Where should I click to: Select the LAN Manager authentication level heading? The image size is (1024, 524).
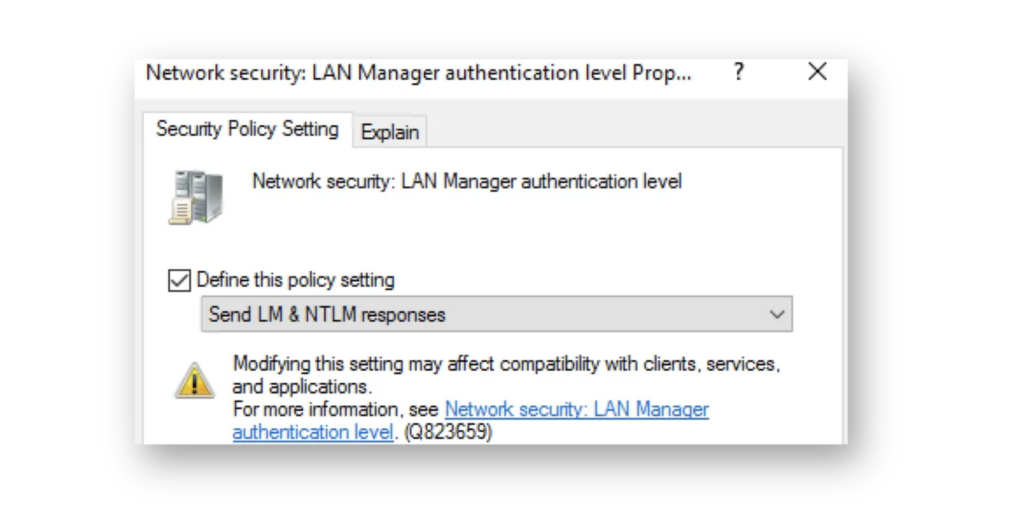click(467, 181)
